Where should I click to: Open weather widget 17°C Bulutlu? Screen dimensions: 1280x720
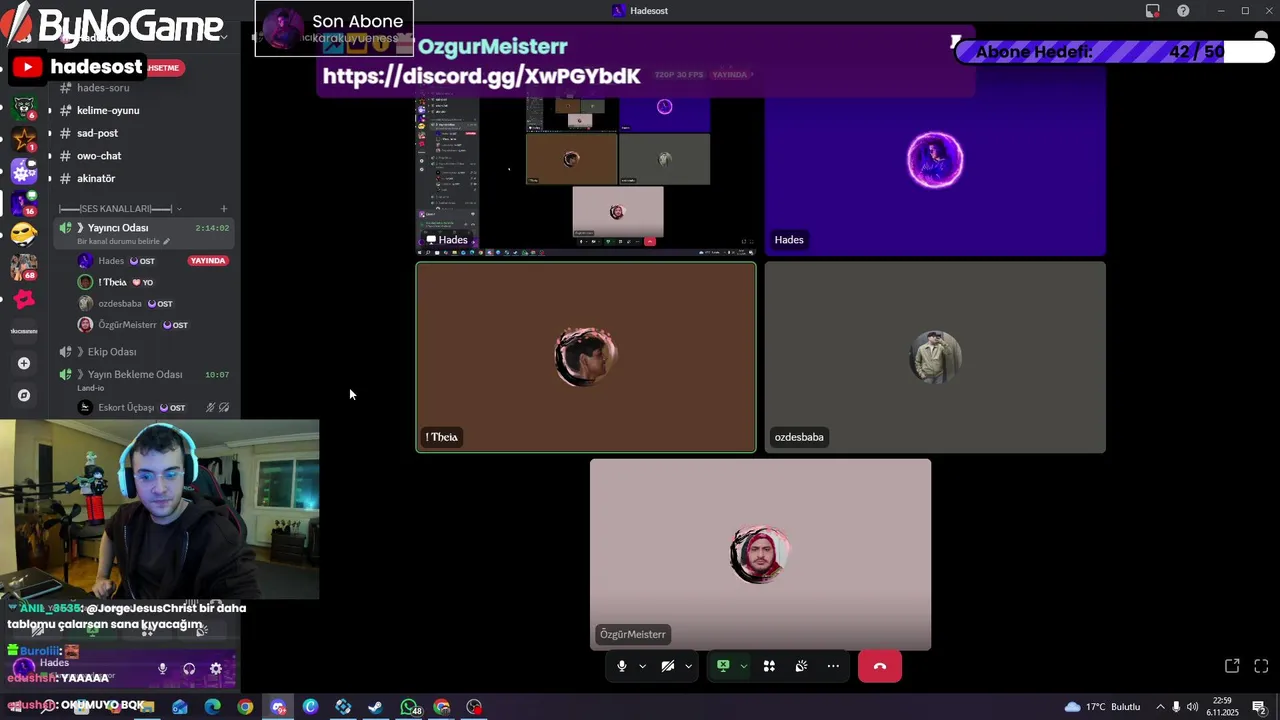(x=1102, y=707)
